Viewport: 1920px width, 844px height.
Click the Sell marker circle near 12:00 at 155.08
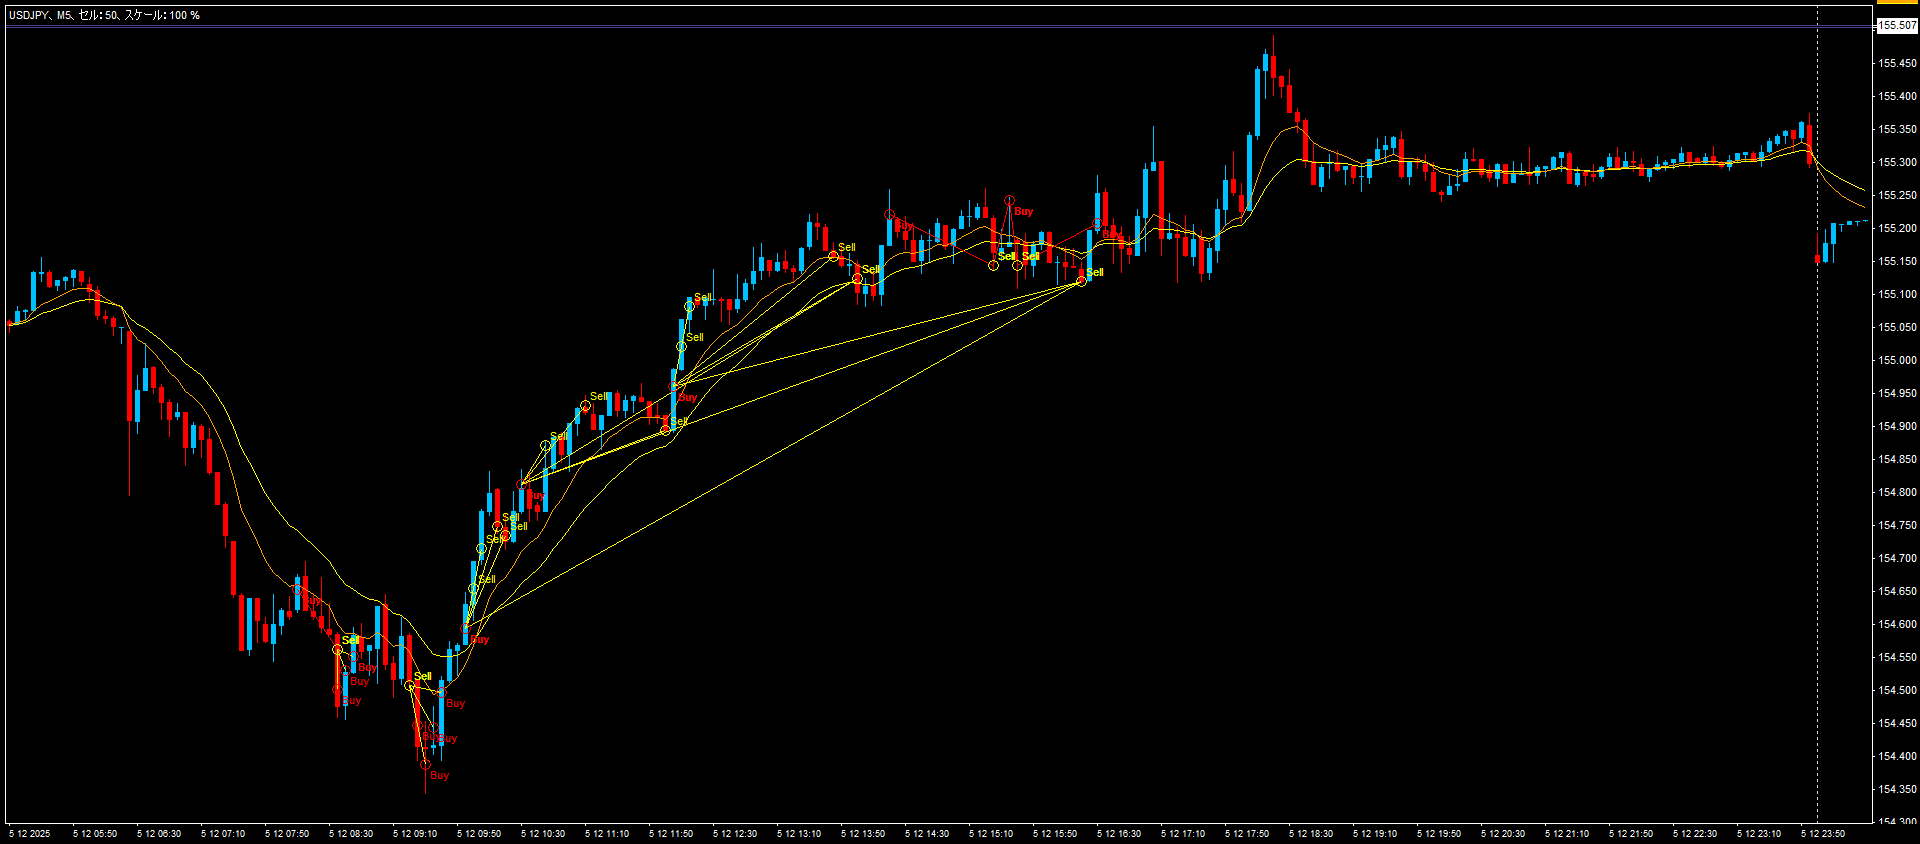(x=689, y=306)
